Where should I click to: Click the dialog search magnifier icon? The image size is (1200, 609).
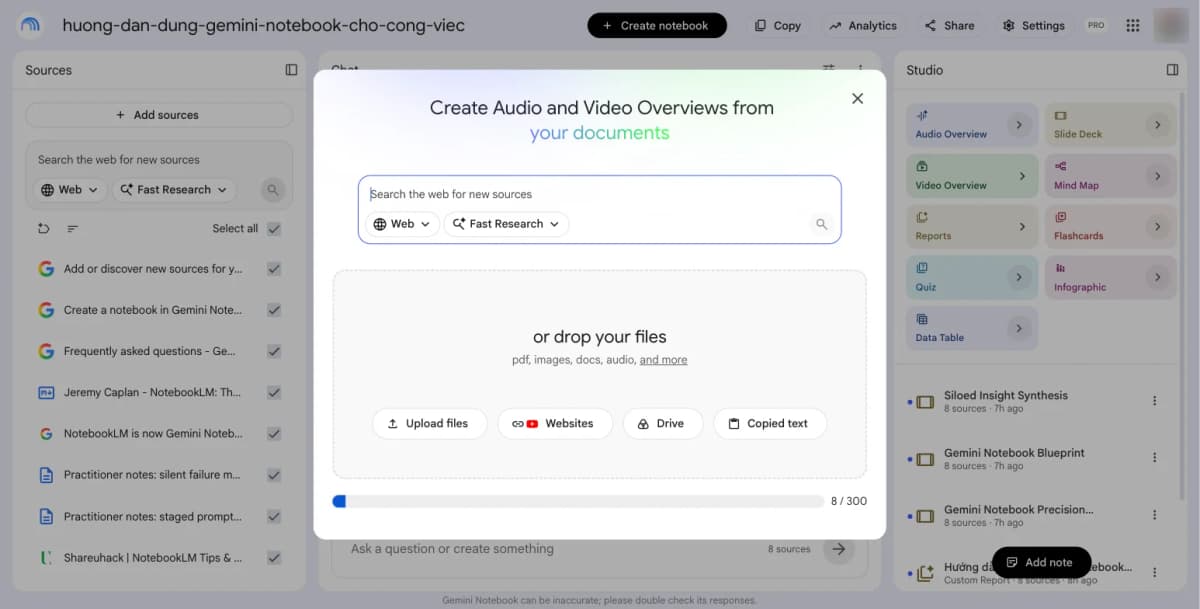821,224
